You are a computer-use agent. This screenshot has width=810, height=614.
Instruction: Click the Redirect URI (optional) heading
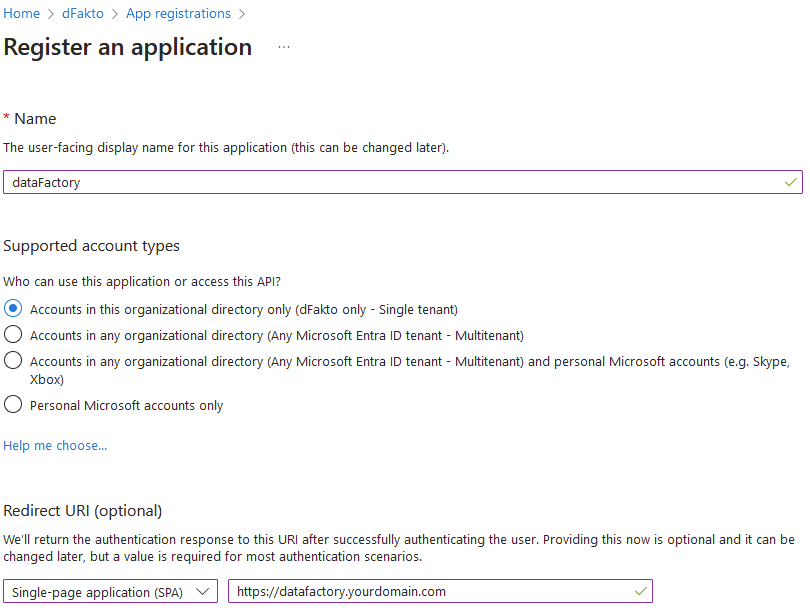click(x=83, y=511)
